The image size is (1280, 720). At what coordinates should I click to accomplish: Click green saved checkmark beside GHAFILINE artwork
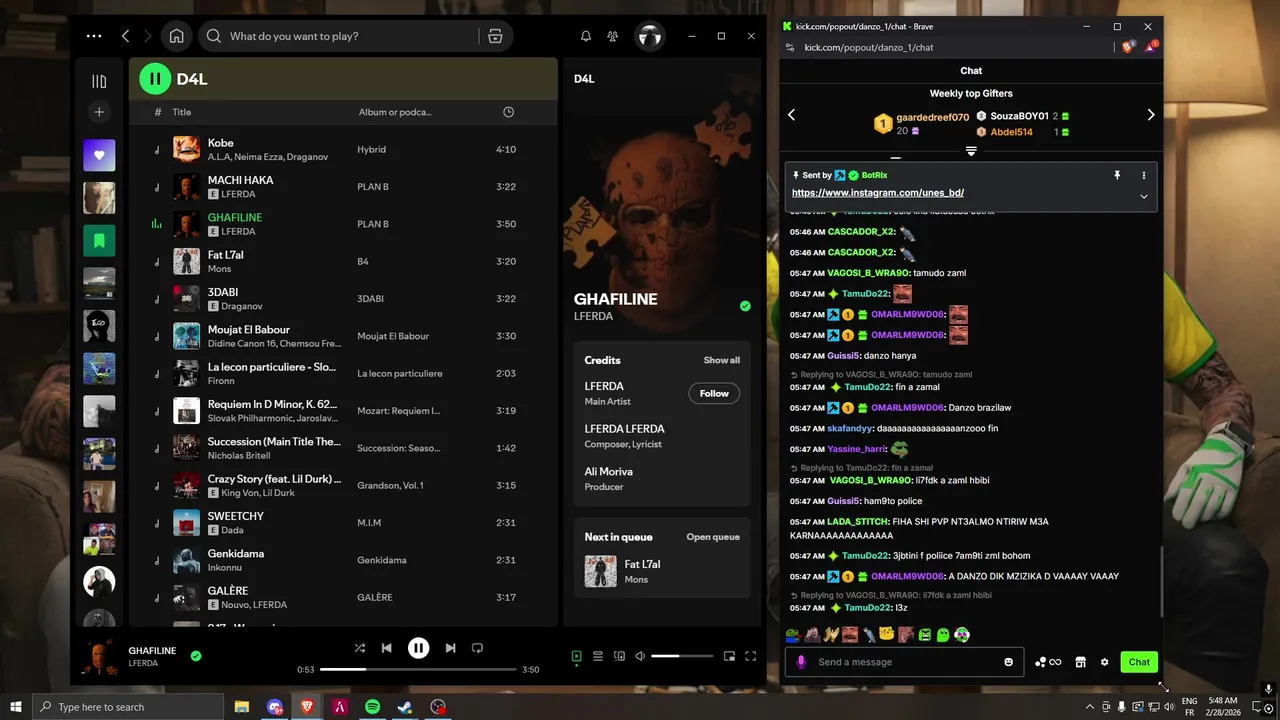click(745, 306)
